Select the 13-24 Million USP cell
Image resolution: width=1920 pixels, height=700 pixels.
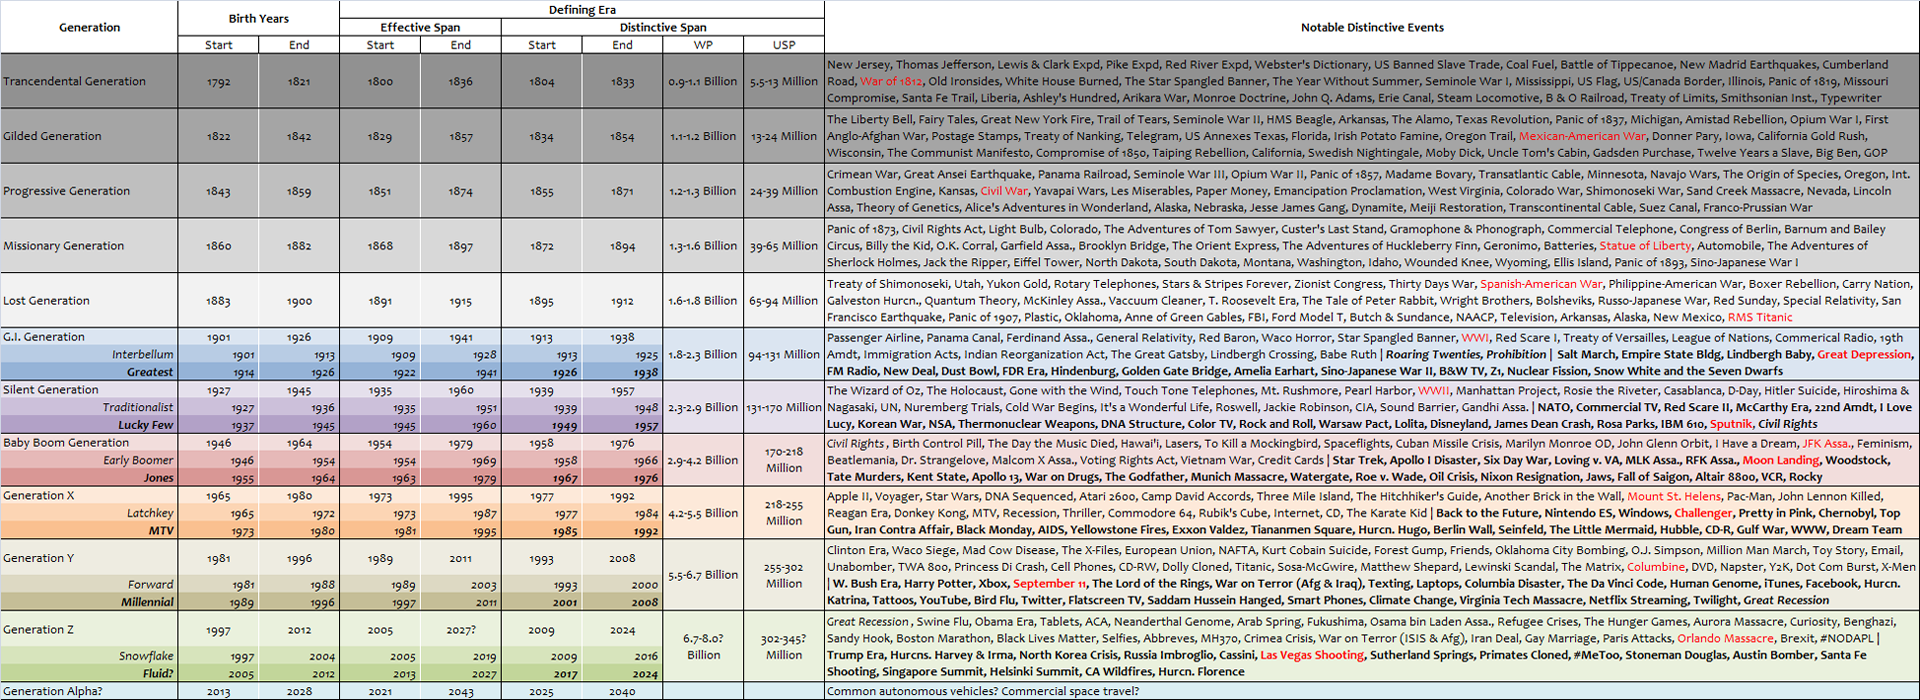[784, 137]
